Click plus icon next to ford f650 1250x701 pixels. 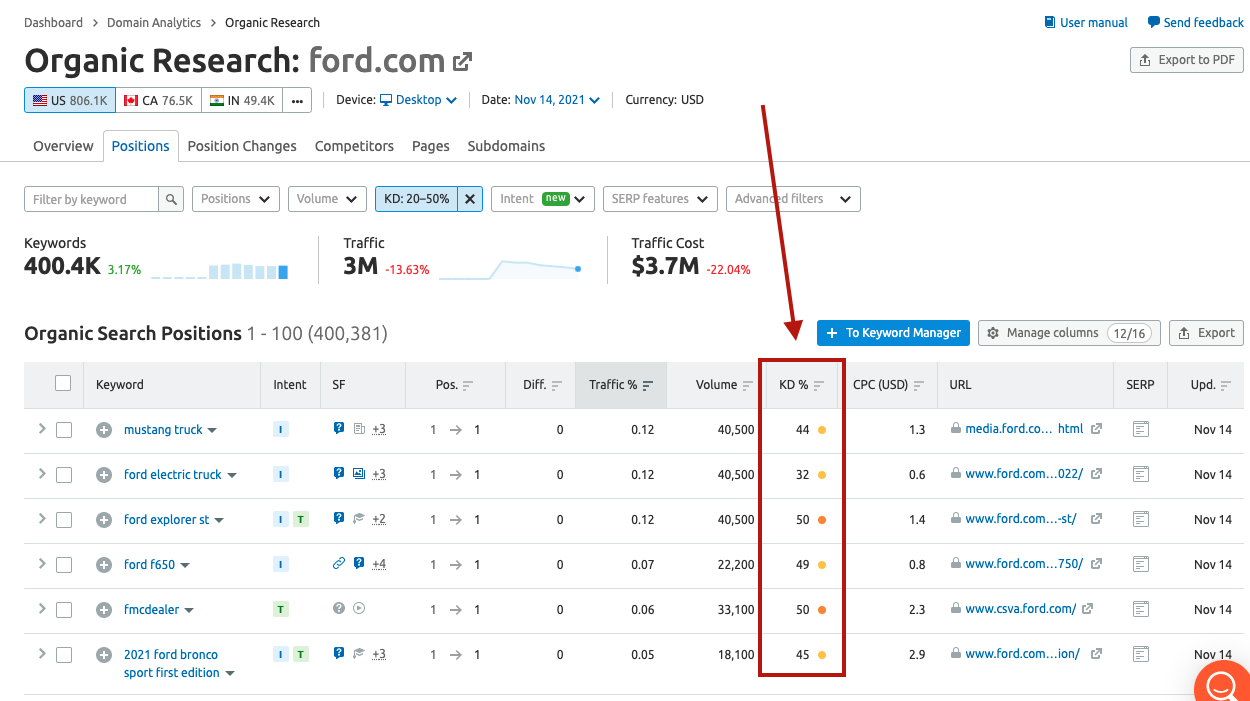coord(103,565)
